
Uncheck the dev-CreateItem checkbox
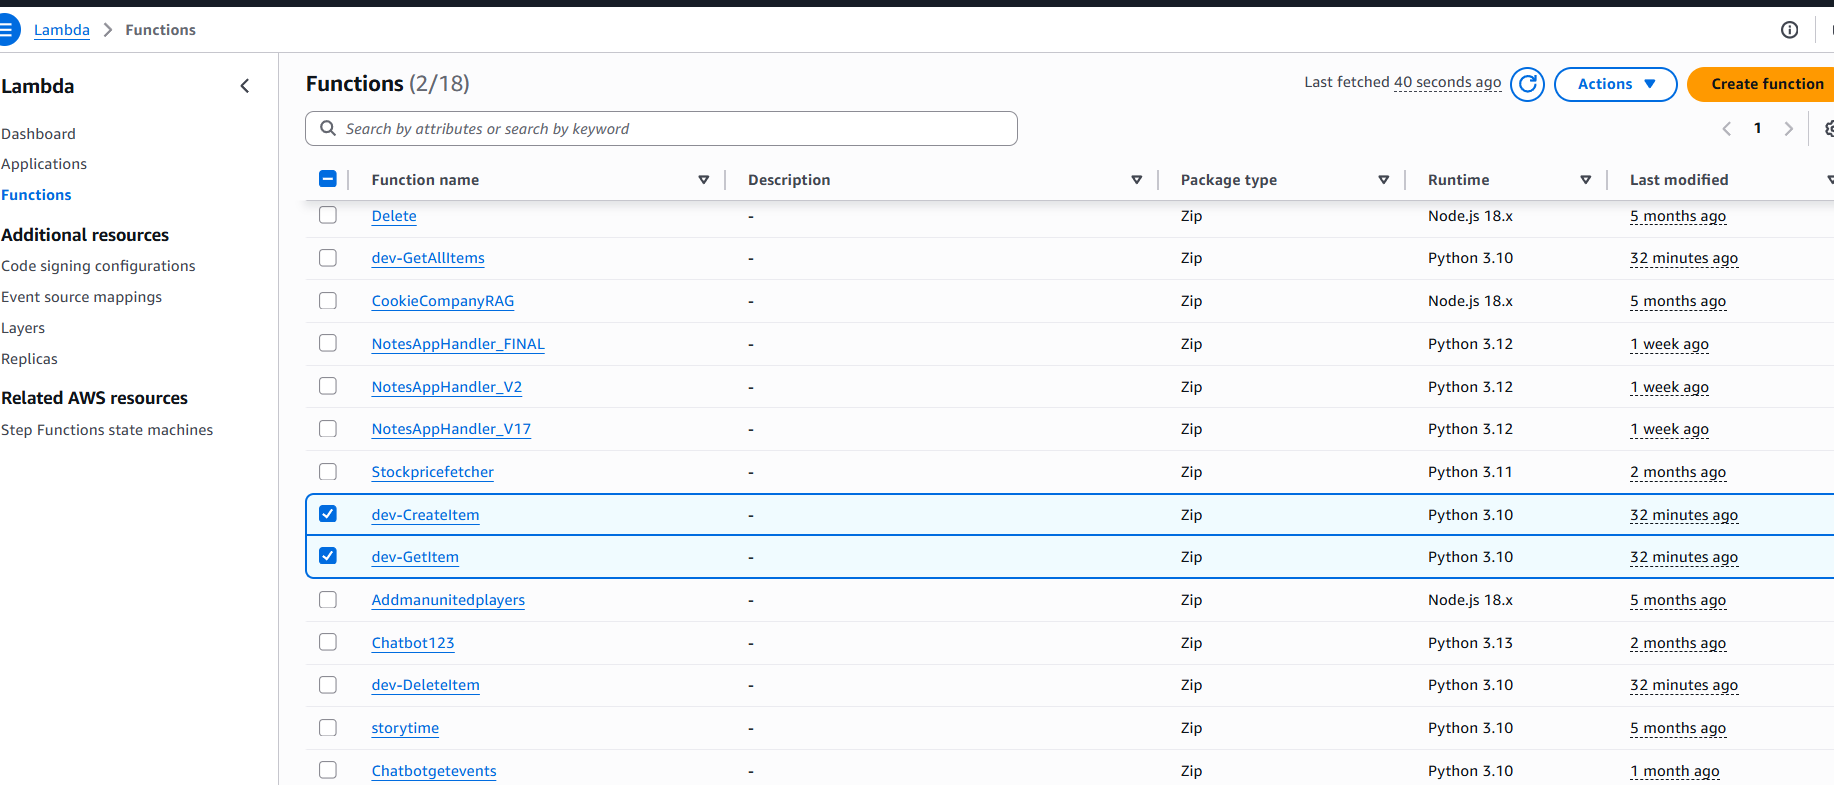(328, 514)
